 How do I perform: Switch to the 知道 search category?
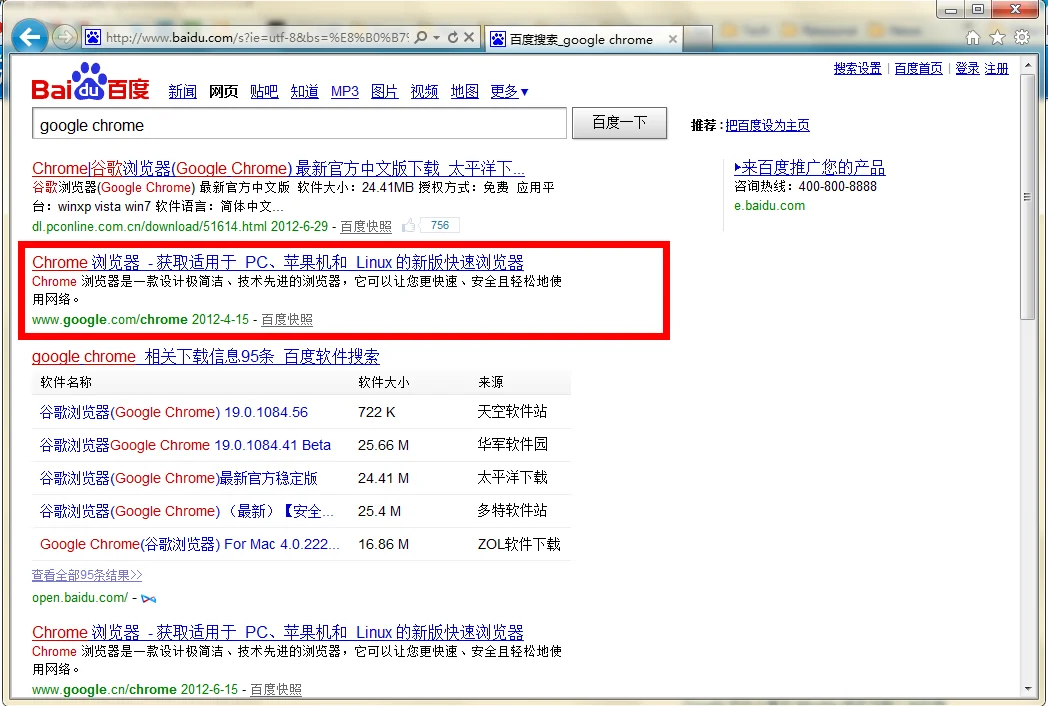[x=305, y=92]
